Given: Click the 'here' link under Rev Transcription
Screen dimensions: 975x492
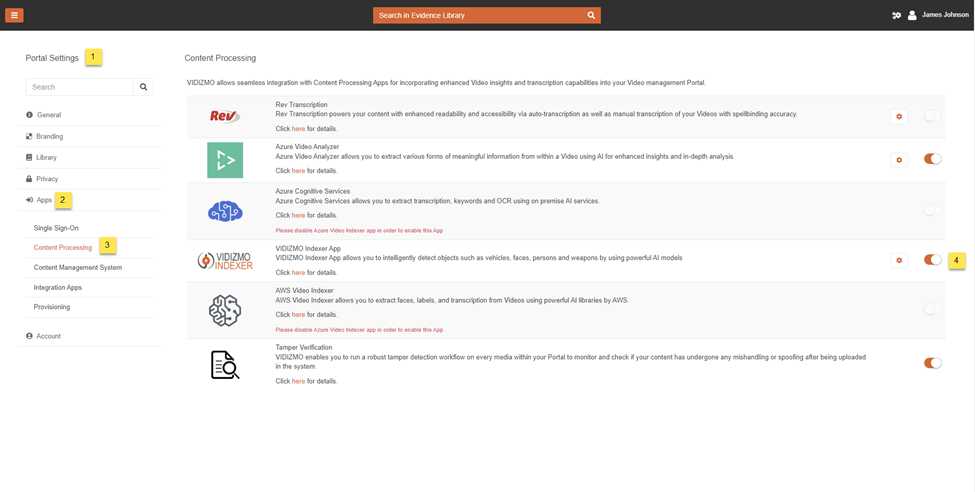Looking at the screenshot, I should pyautogui.click(x=298, y=129).
